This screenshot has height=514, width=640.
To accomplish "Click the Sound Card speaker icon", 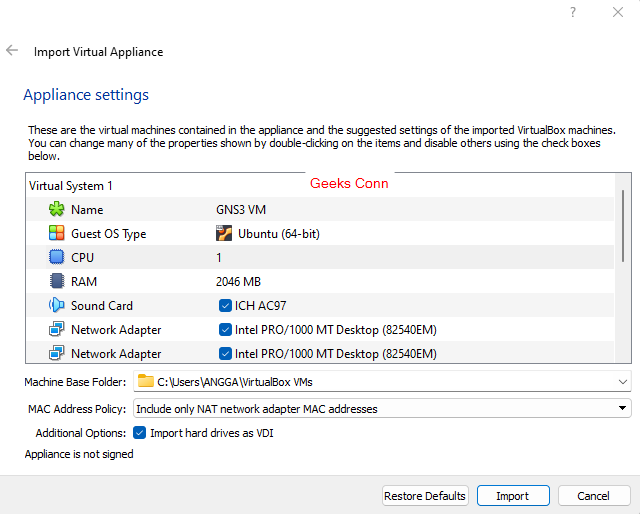I will 56,305.
